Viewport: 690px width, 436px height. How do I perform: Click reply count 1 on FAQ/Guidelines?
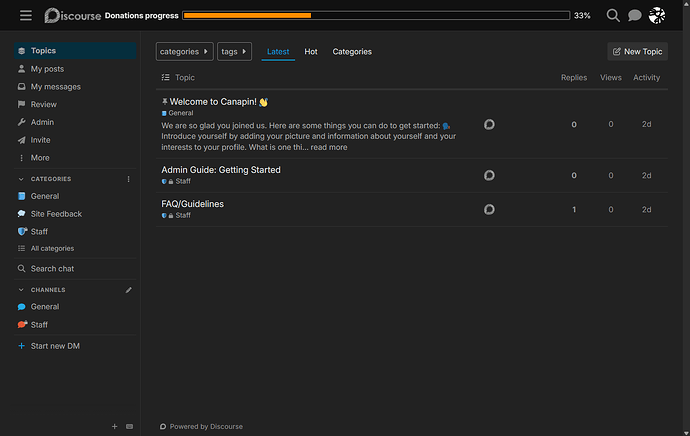574,210
